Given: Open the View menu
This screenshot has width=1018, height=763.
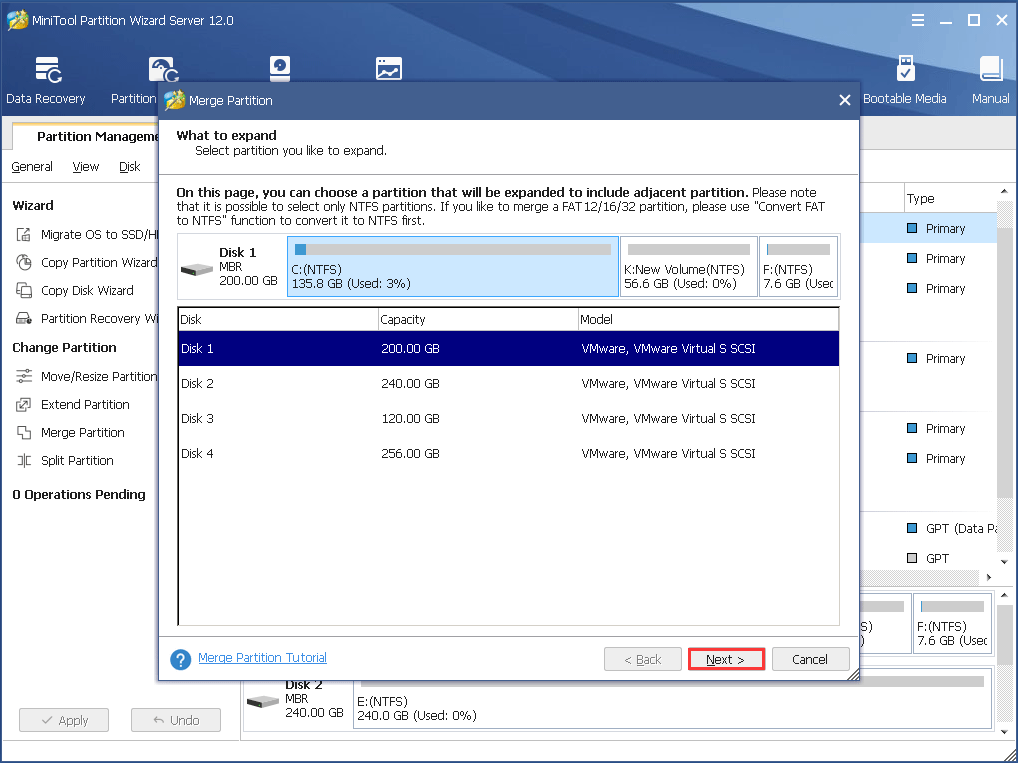Looking at the screenshot, I should tap(86, 167).
